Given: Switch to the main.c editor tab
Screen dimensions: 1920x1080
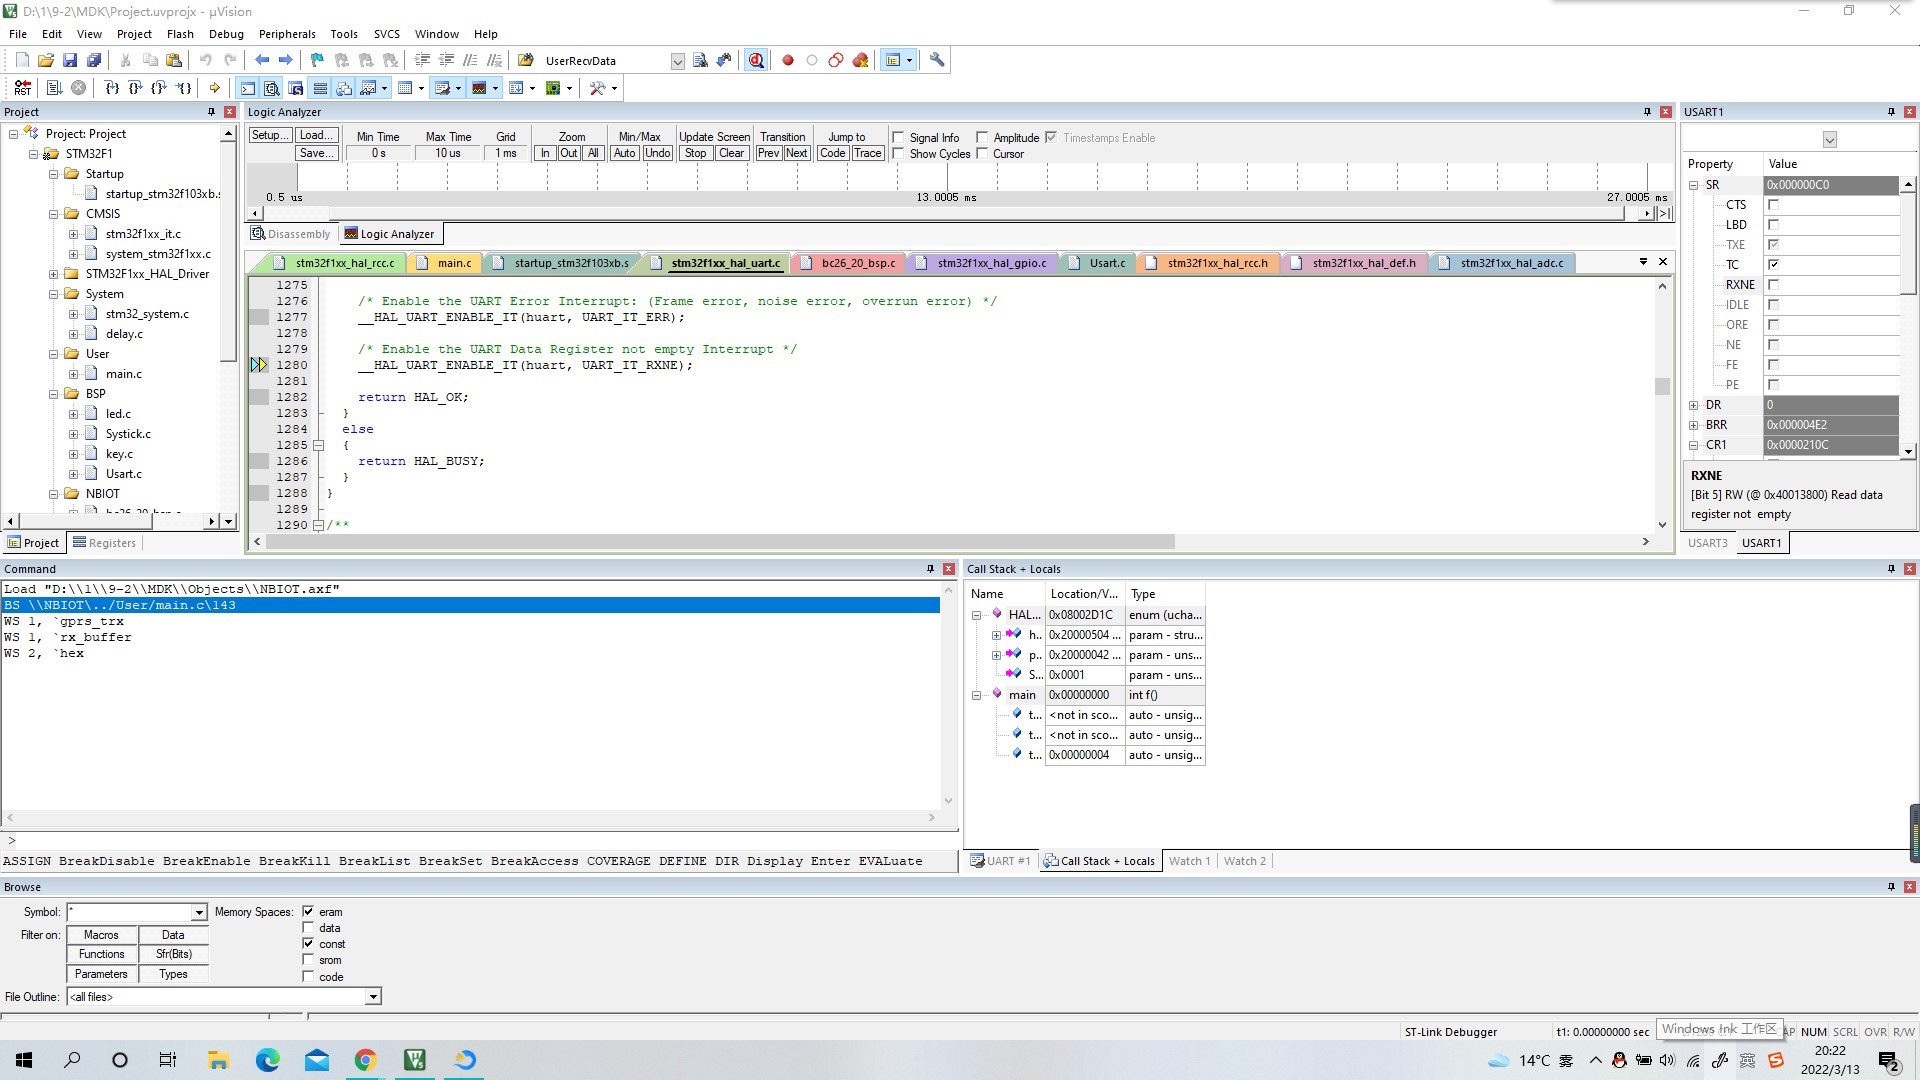Looking at the screenshot, I should 454,263.
